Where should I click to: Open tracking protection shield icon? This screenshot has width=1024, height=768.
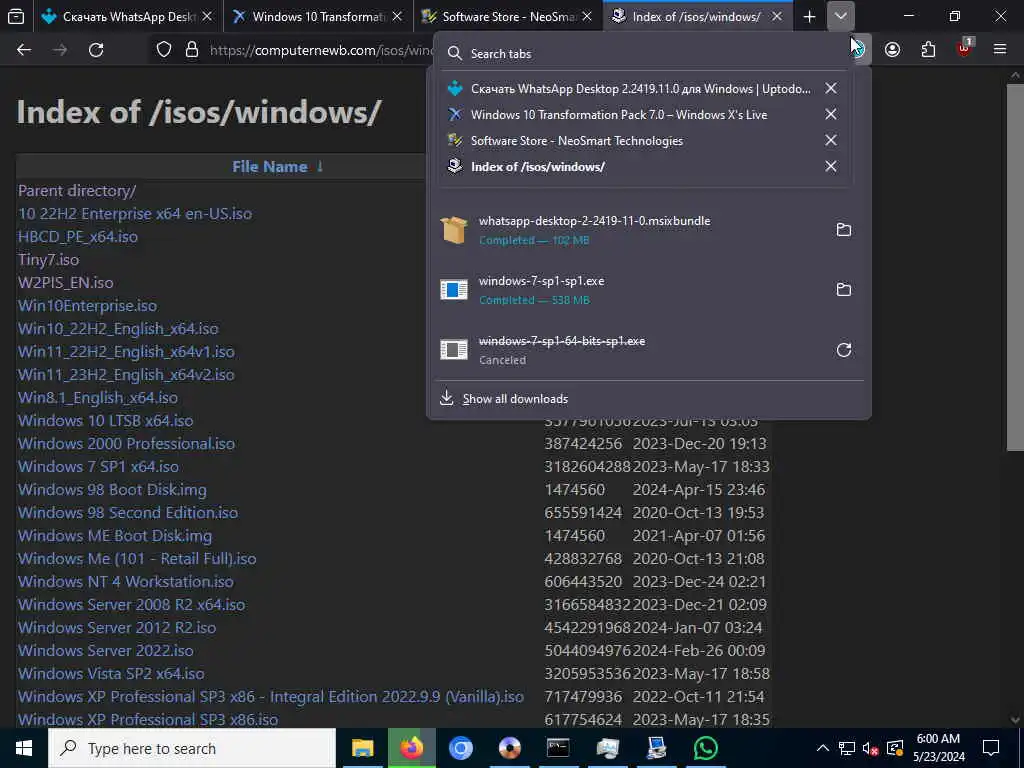[x=164, y=50]
